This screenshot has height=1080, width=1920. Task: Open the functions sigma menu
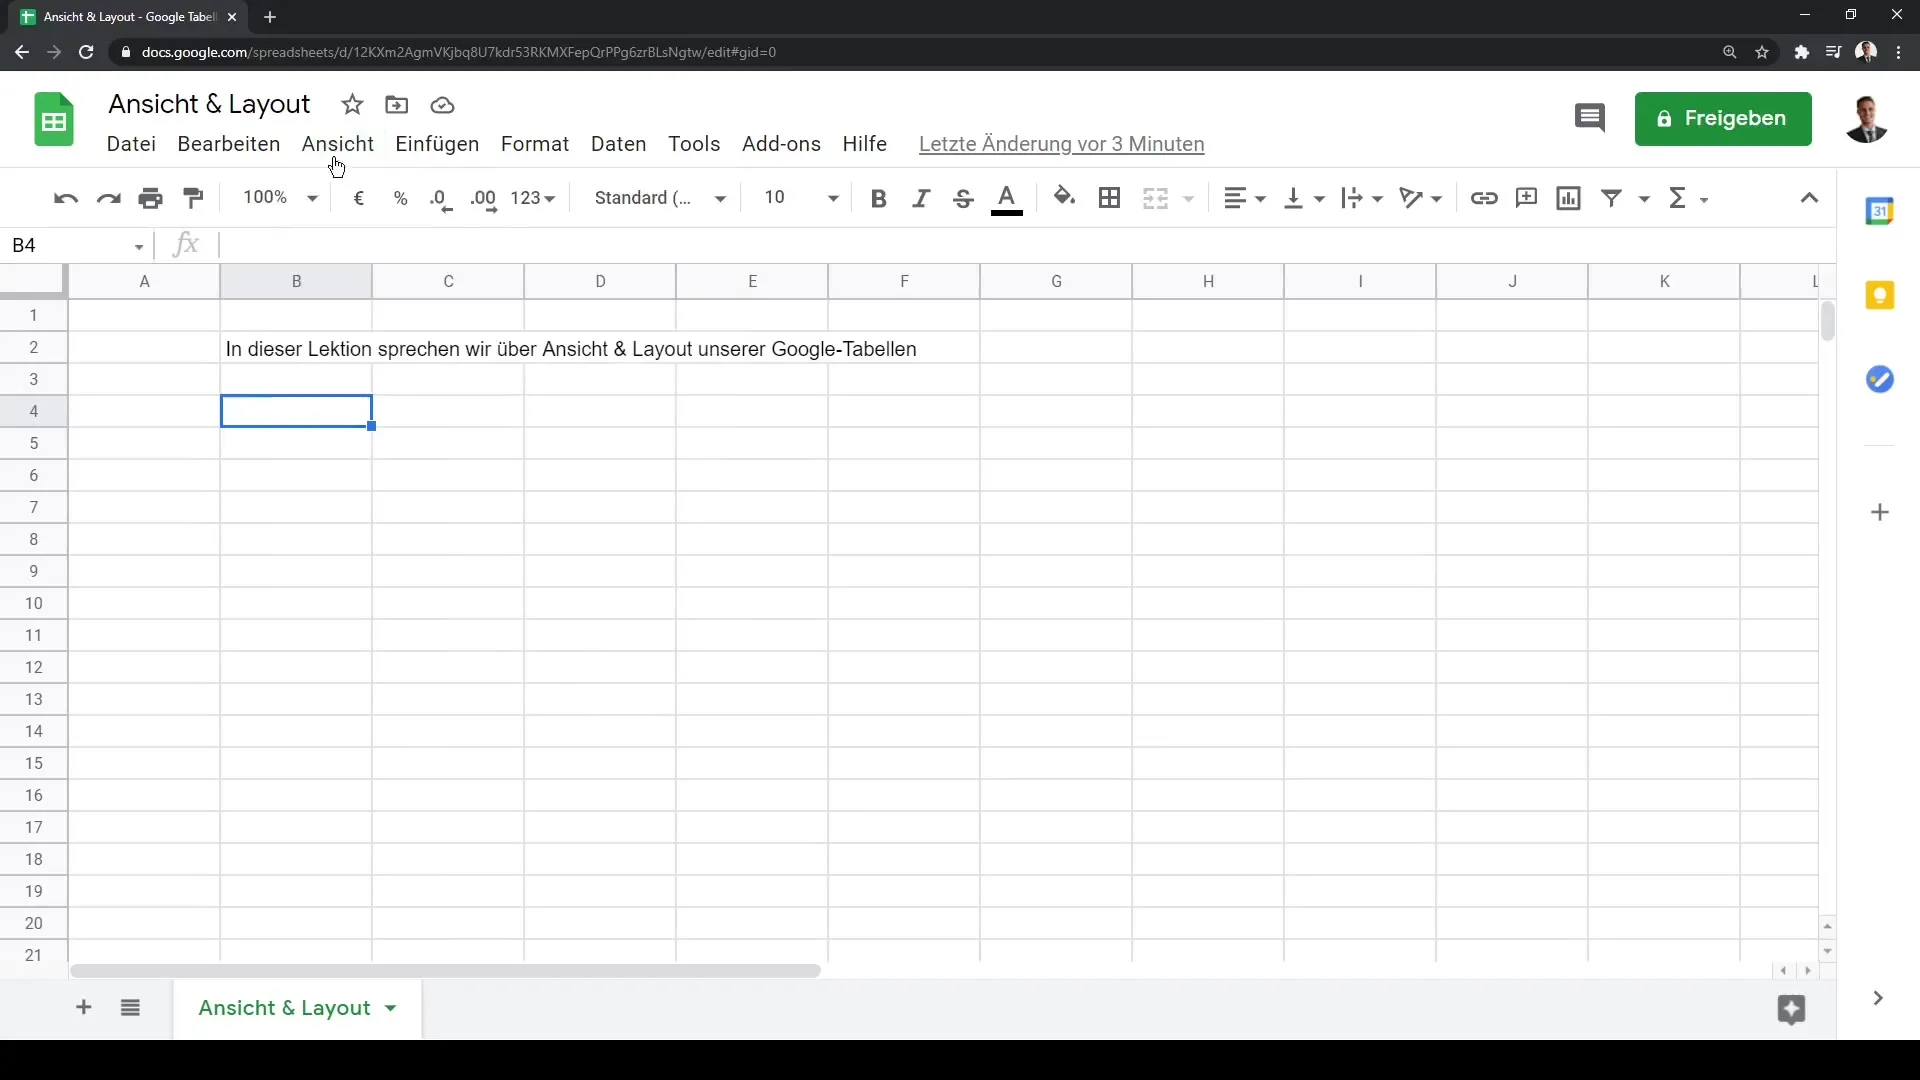tap(1688, 198)
